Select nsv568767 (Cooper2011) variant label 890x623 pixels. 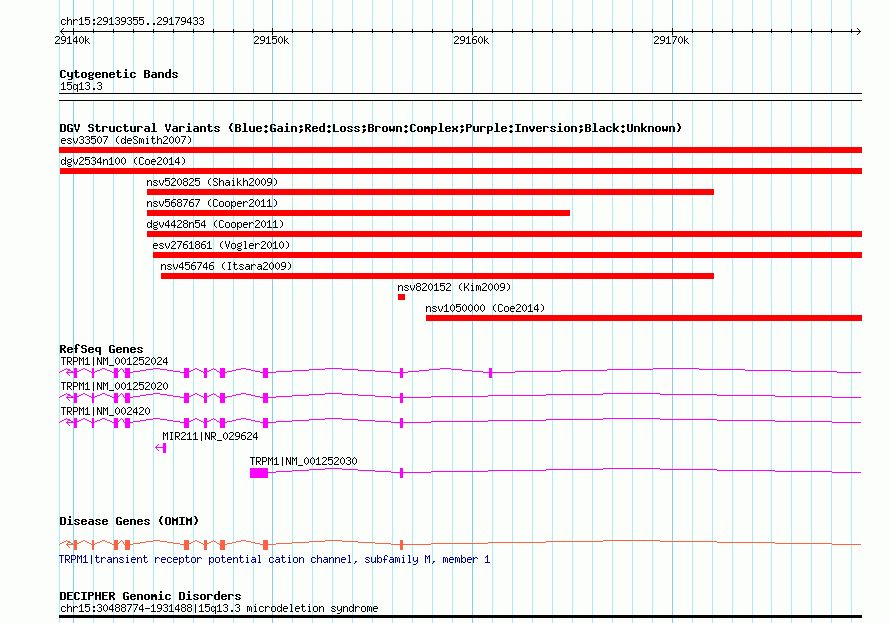tap(212, 203)
